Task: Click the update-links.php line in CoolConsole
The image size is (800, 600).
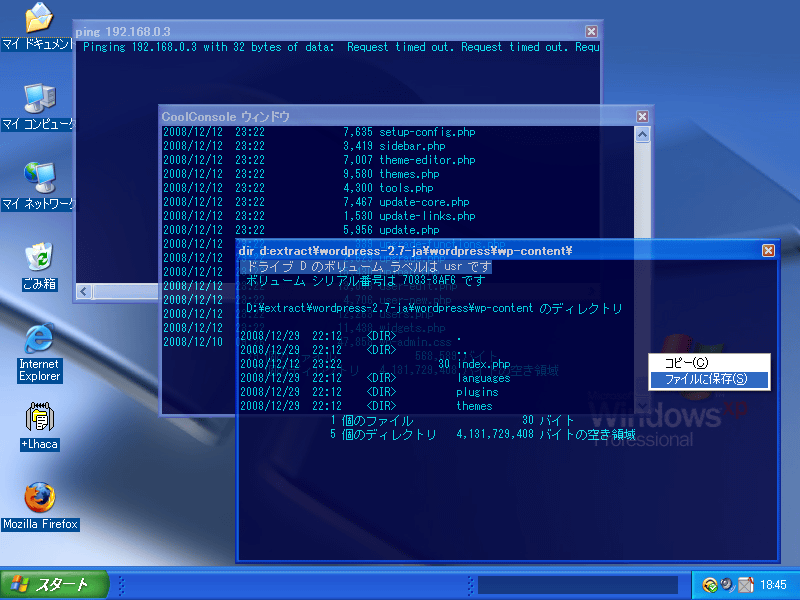Action: (x=319, y=216)
